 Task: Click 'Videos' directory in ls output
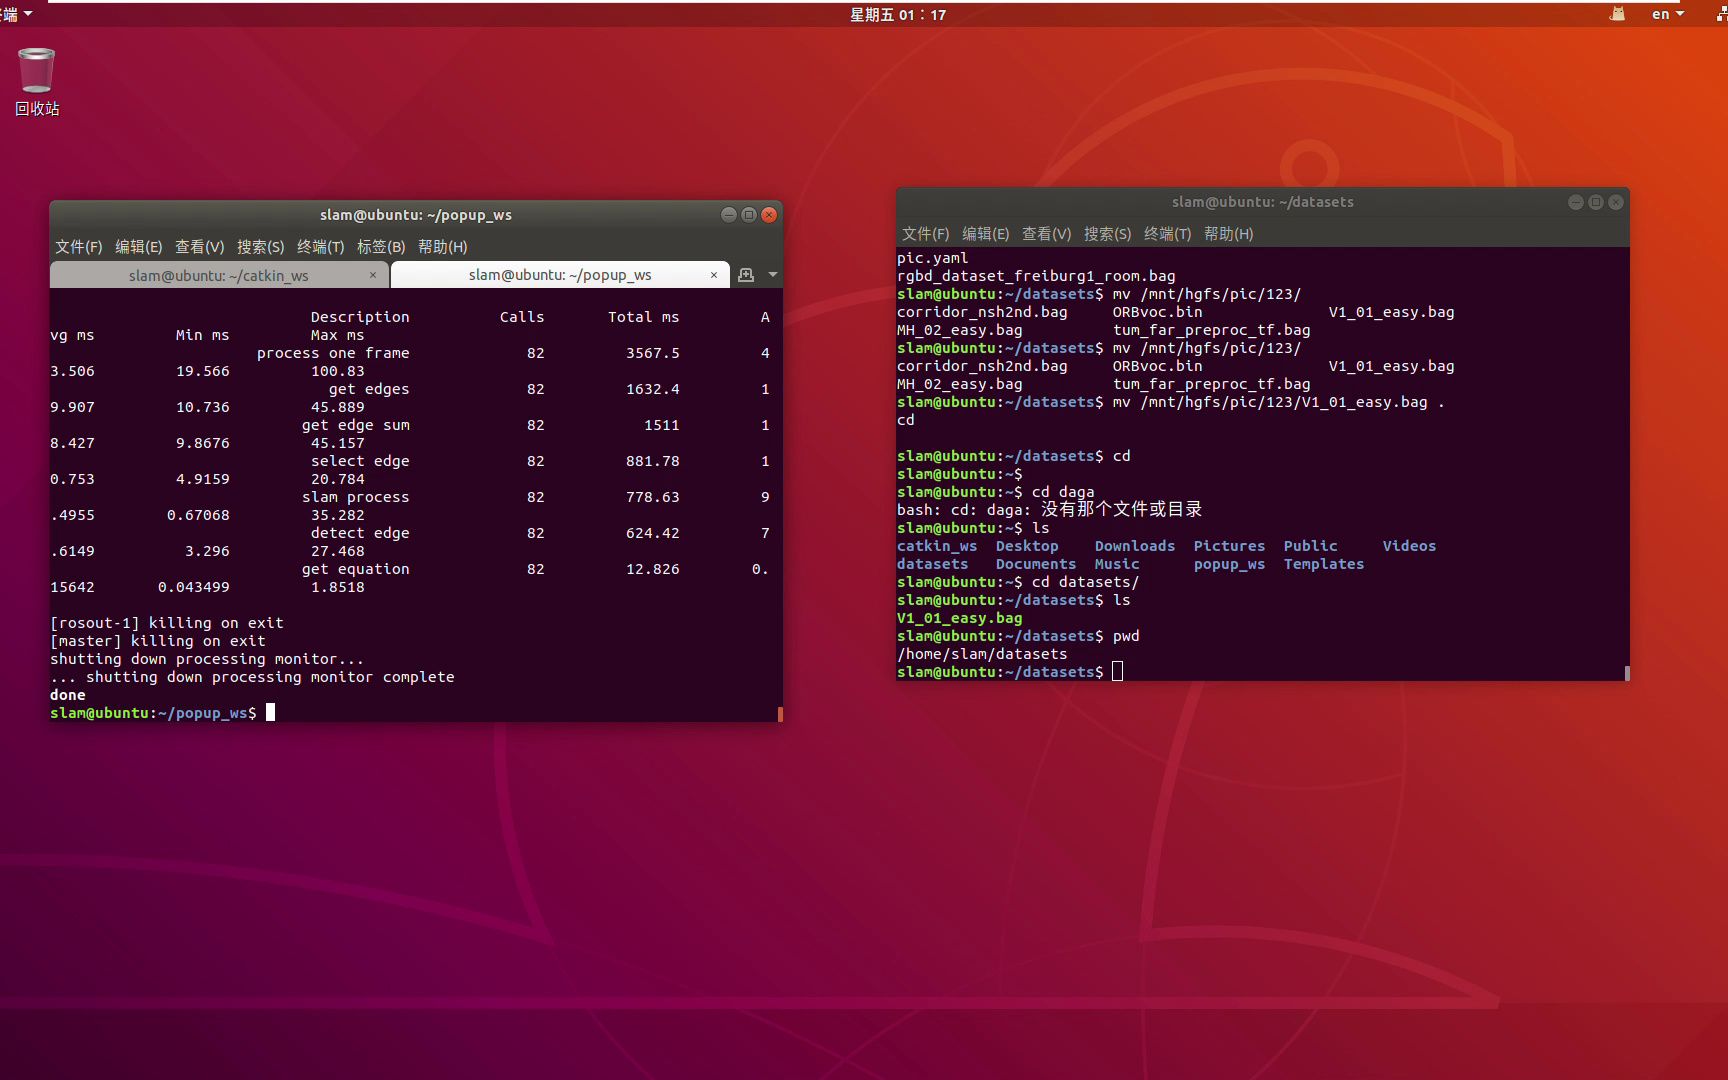(x=1409, y=546)
